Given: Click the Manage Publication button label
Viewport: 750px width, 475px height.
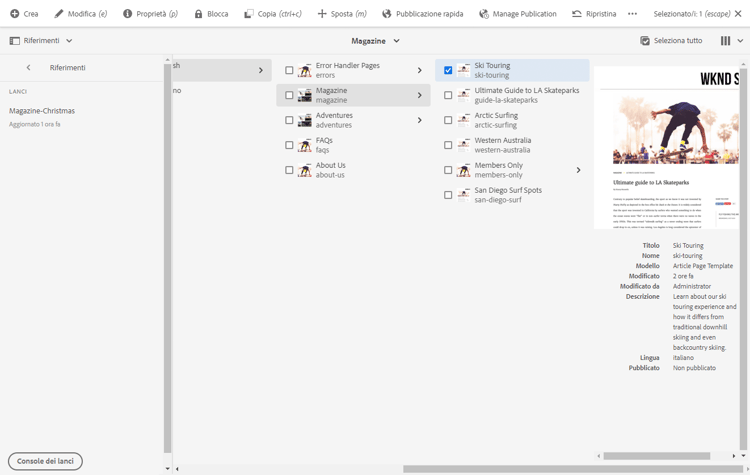Looking at the screenshot, I should point(524,14).
